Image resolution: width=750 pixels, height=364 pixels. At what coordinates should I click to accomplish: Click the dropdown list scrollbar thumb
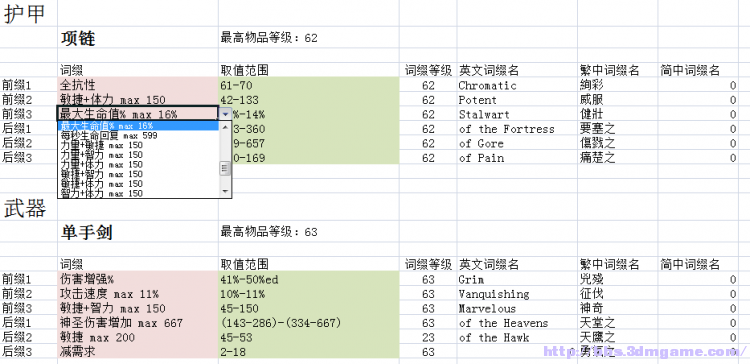225,168
